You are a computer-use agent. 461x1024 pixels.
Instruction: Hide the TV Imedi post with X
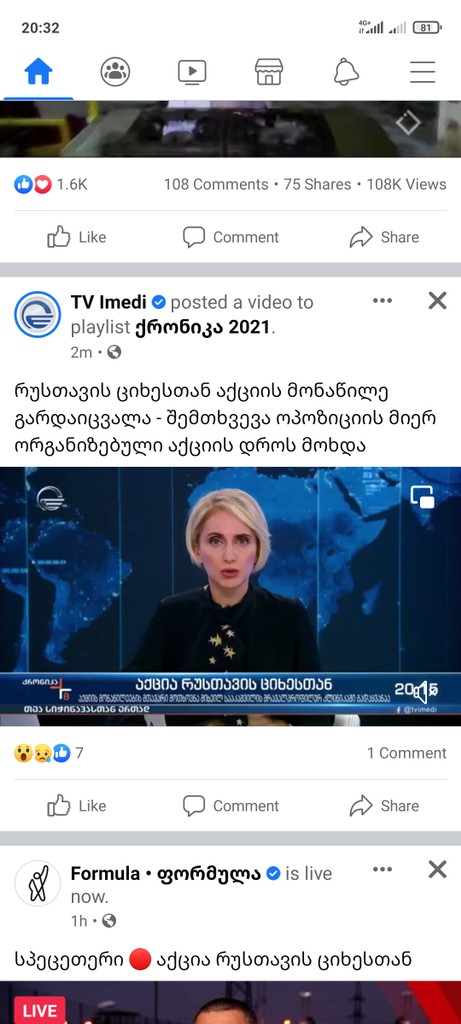[437, 300]
